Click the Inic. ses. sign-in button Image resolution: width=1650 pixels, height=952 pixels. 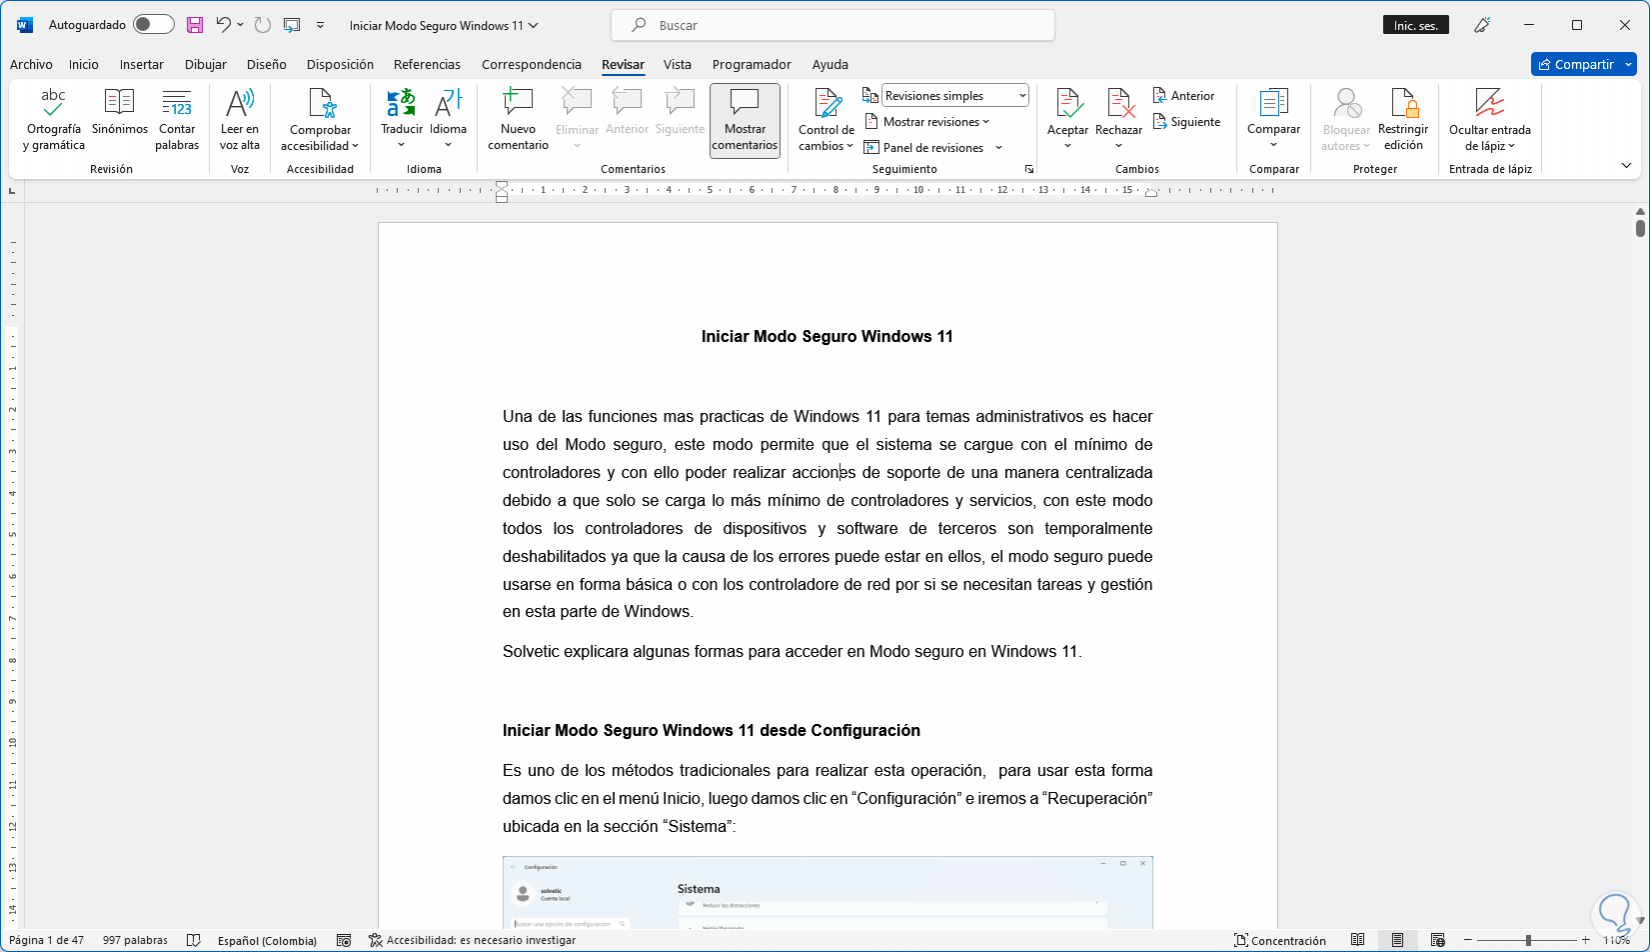(1416, 25)
